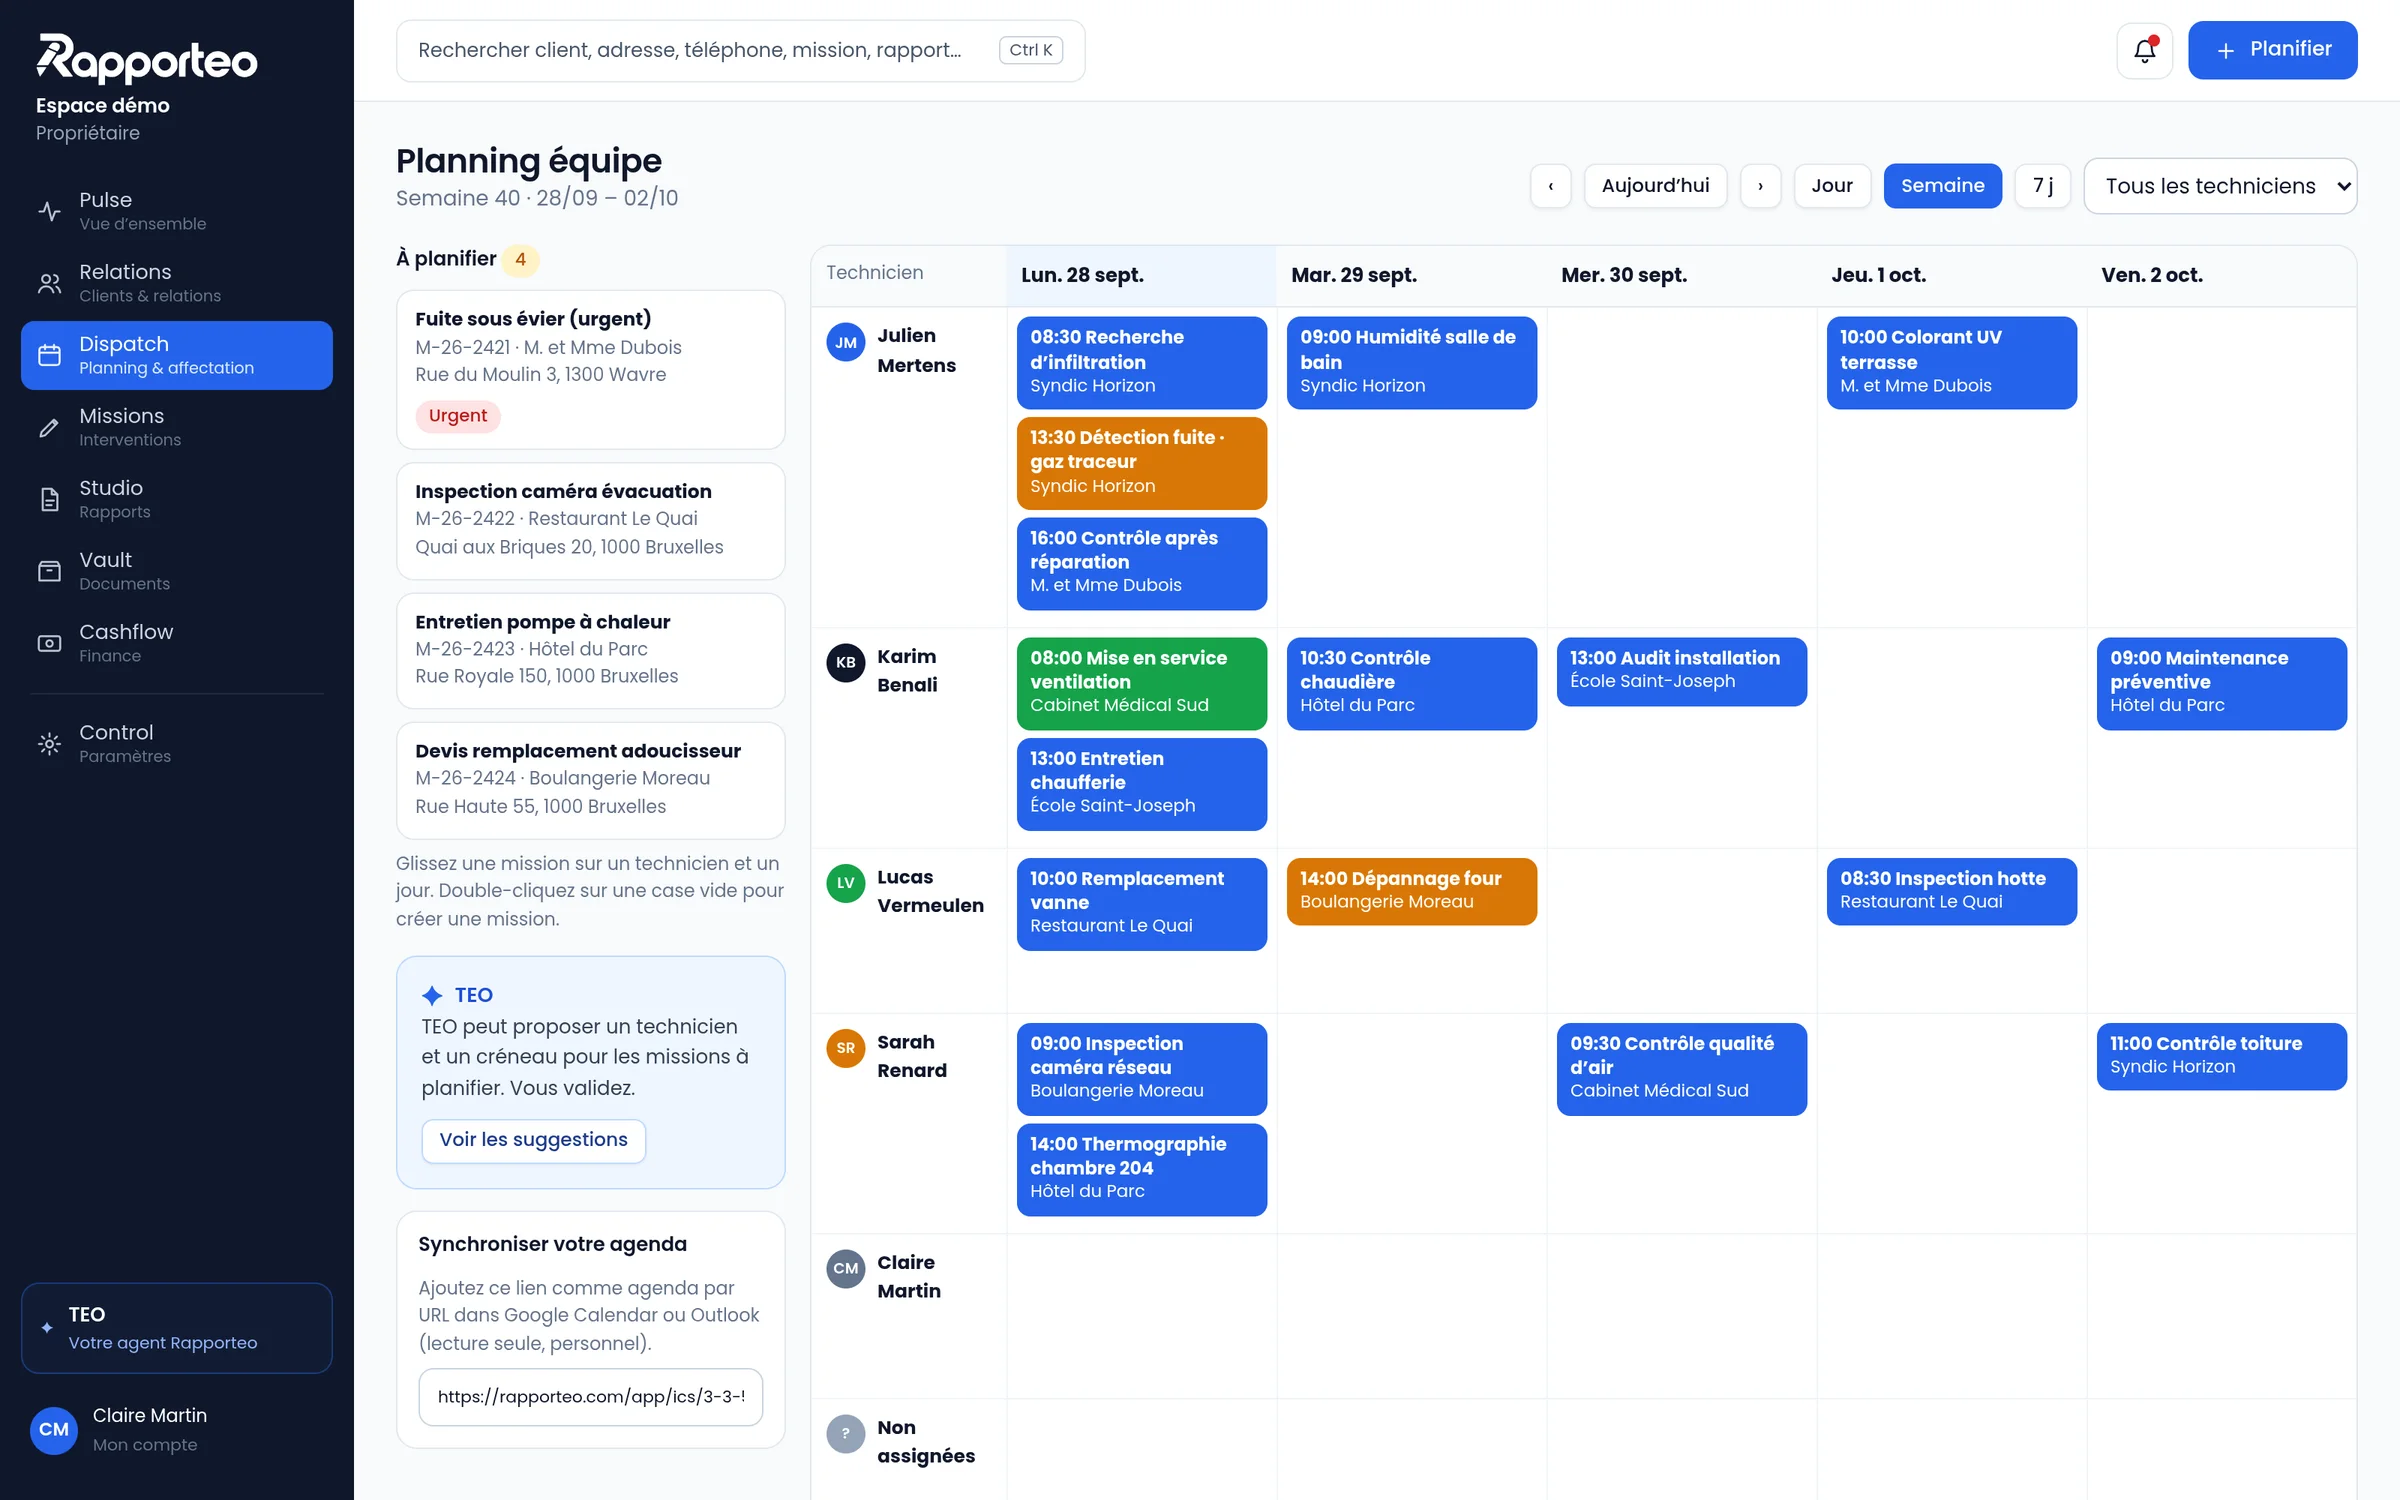Image resolution: width=2400 pixels, height=1500 pixels.
Task: Switch to Jour view
Action: [1832, 186]
